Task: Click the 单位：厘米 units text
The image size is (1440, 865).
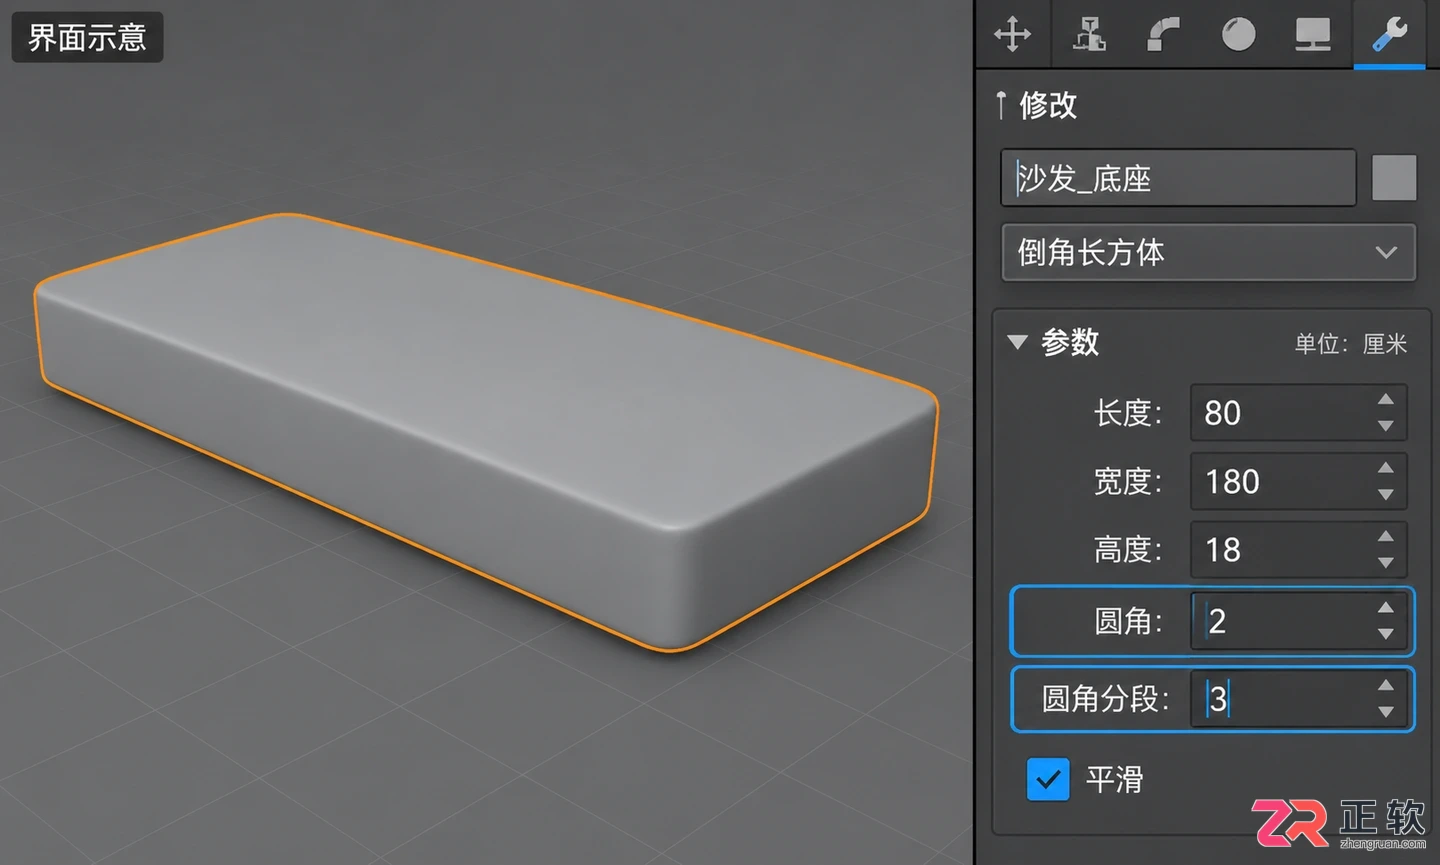Action: point(1351,344)
